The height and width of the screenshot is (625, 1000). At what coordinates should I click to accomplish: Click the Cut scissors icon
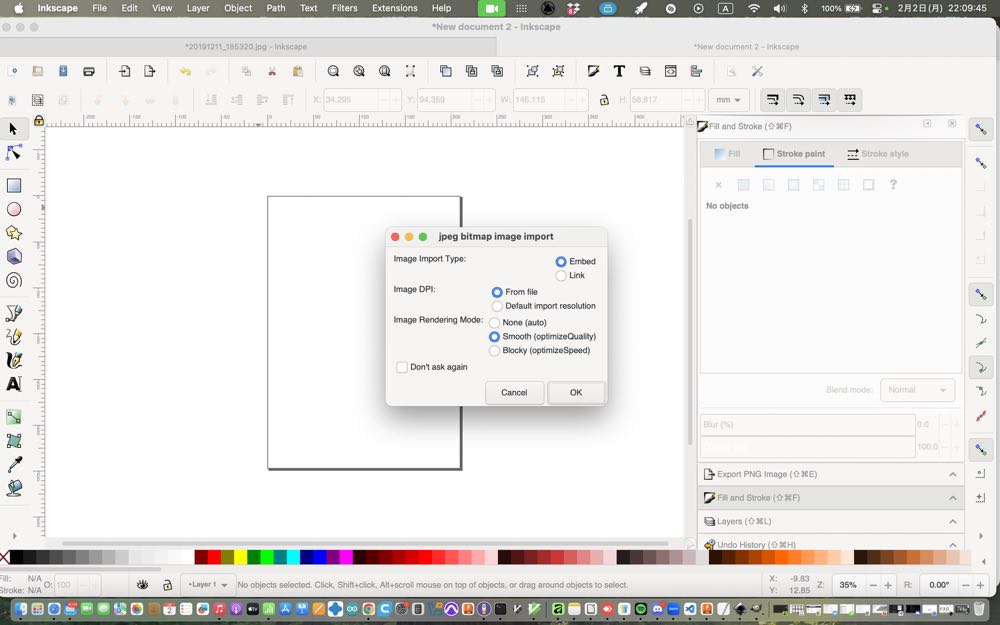point(272,71)
